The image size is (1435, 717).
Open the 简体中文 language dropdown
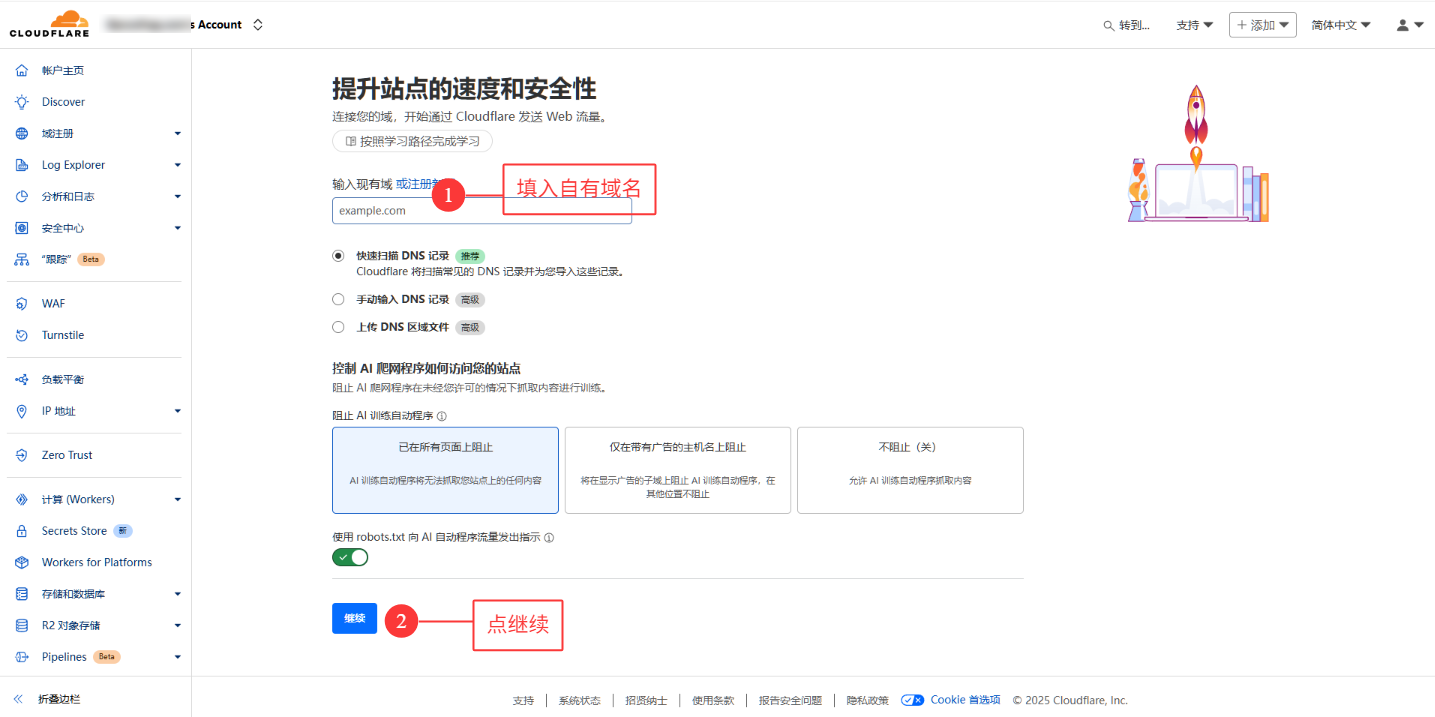point(1341,25)
